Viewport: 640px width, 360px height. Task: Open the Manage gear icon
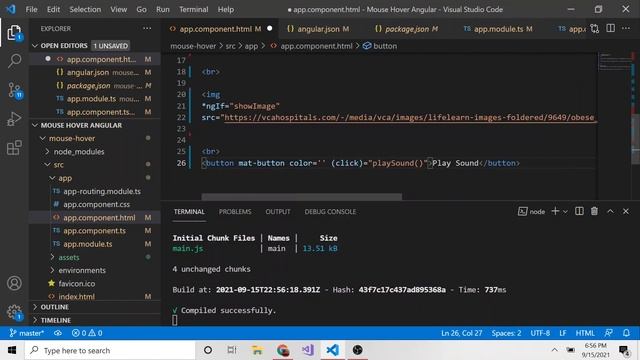coord(14,312)
